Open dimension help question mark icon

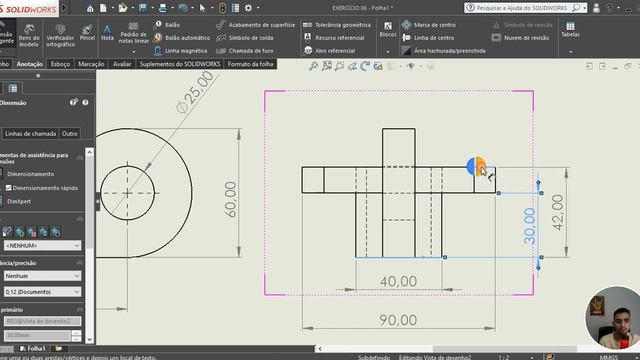coord(85,102)
